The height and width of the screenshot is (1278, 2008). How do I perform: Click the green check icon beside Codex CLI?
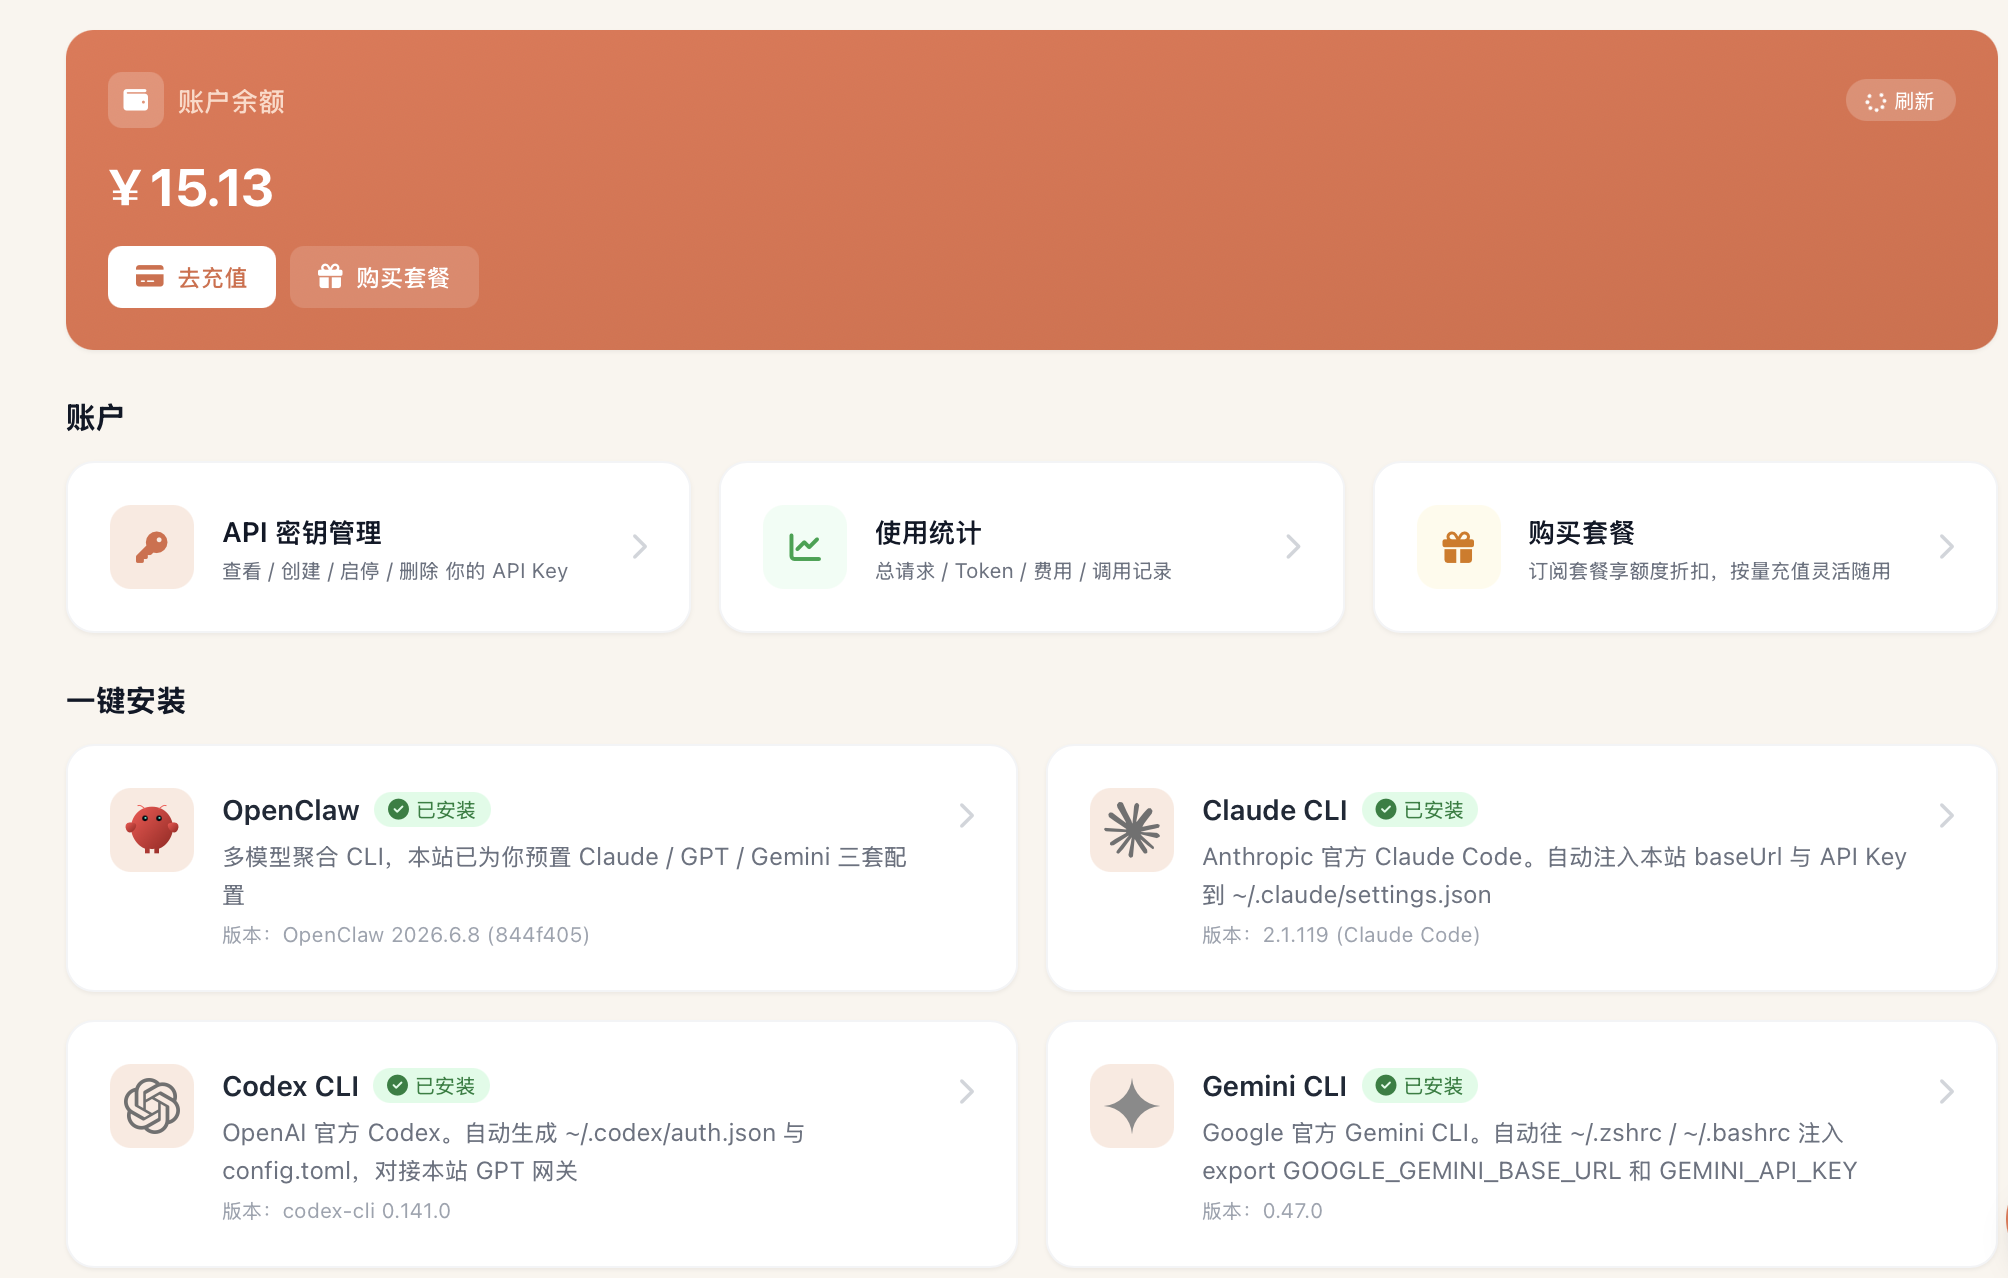(x=397, y=1086)
